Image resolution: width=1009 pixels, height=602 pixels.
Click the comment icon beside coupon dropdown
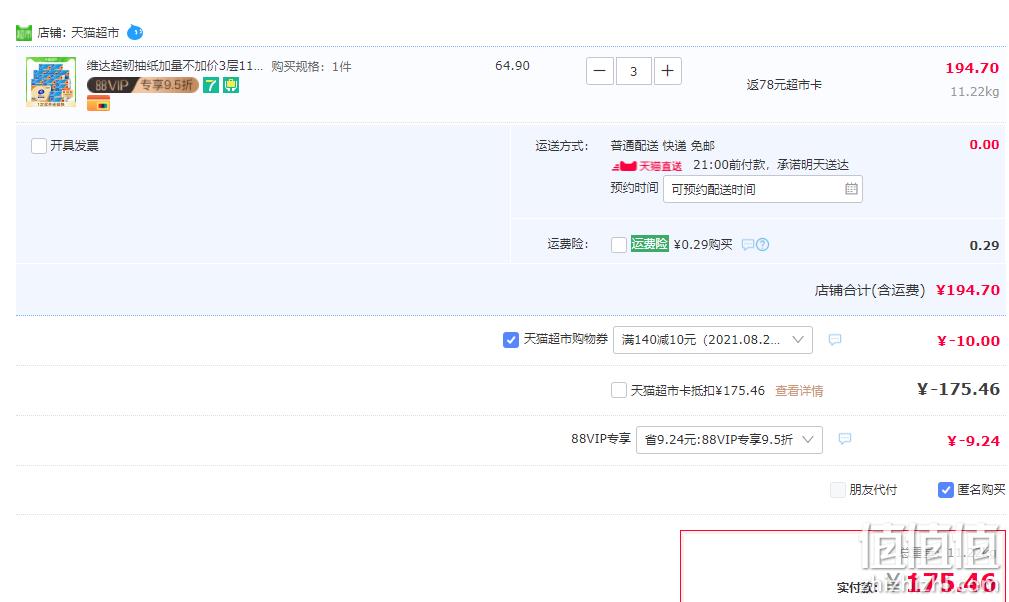[x=835, y=340]
